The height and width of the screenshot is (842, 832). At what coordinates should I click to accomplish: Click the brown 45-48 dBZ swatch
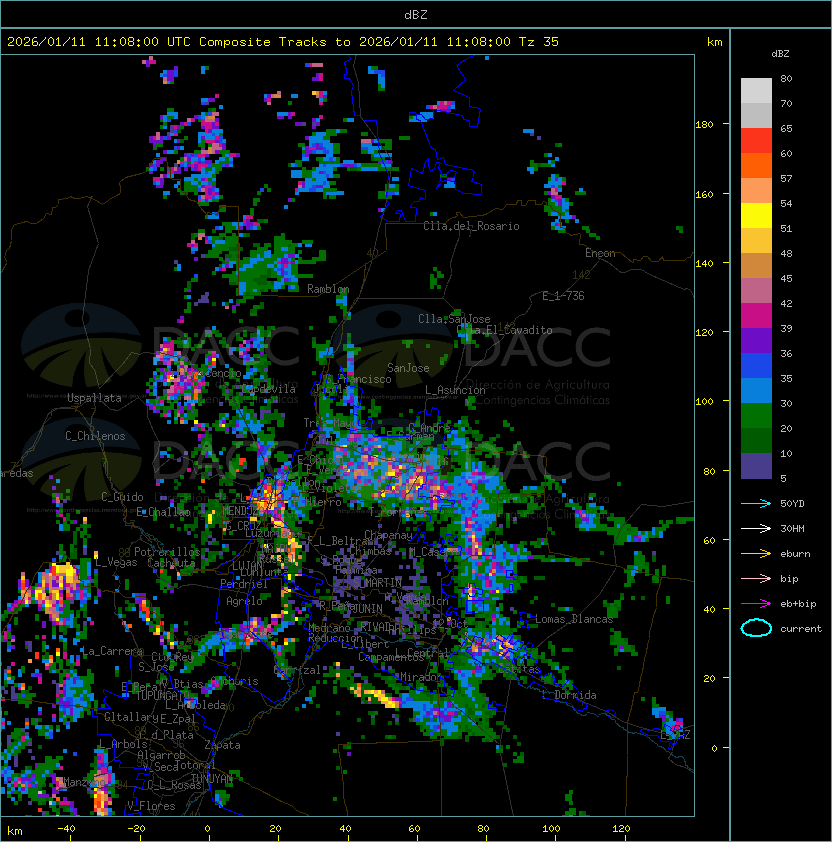point(756,266)
